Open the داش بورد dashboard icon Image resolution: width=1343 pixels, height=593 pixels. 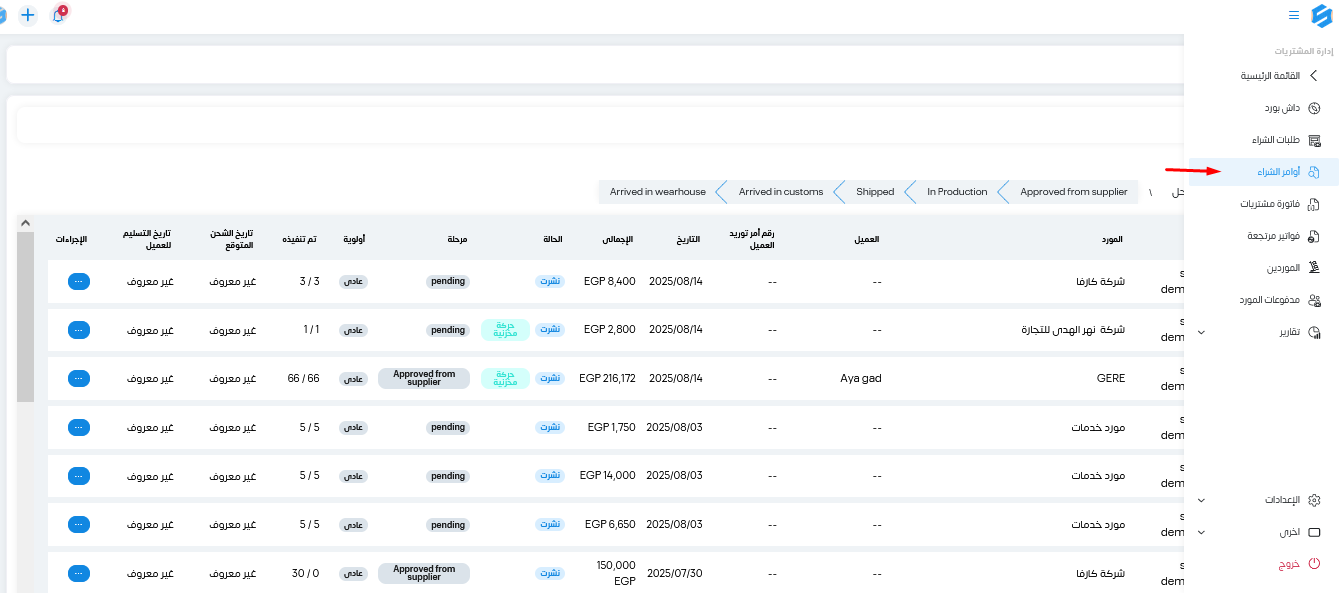1315,108
